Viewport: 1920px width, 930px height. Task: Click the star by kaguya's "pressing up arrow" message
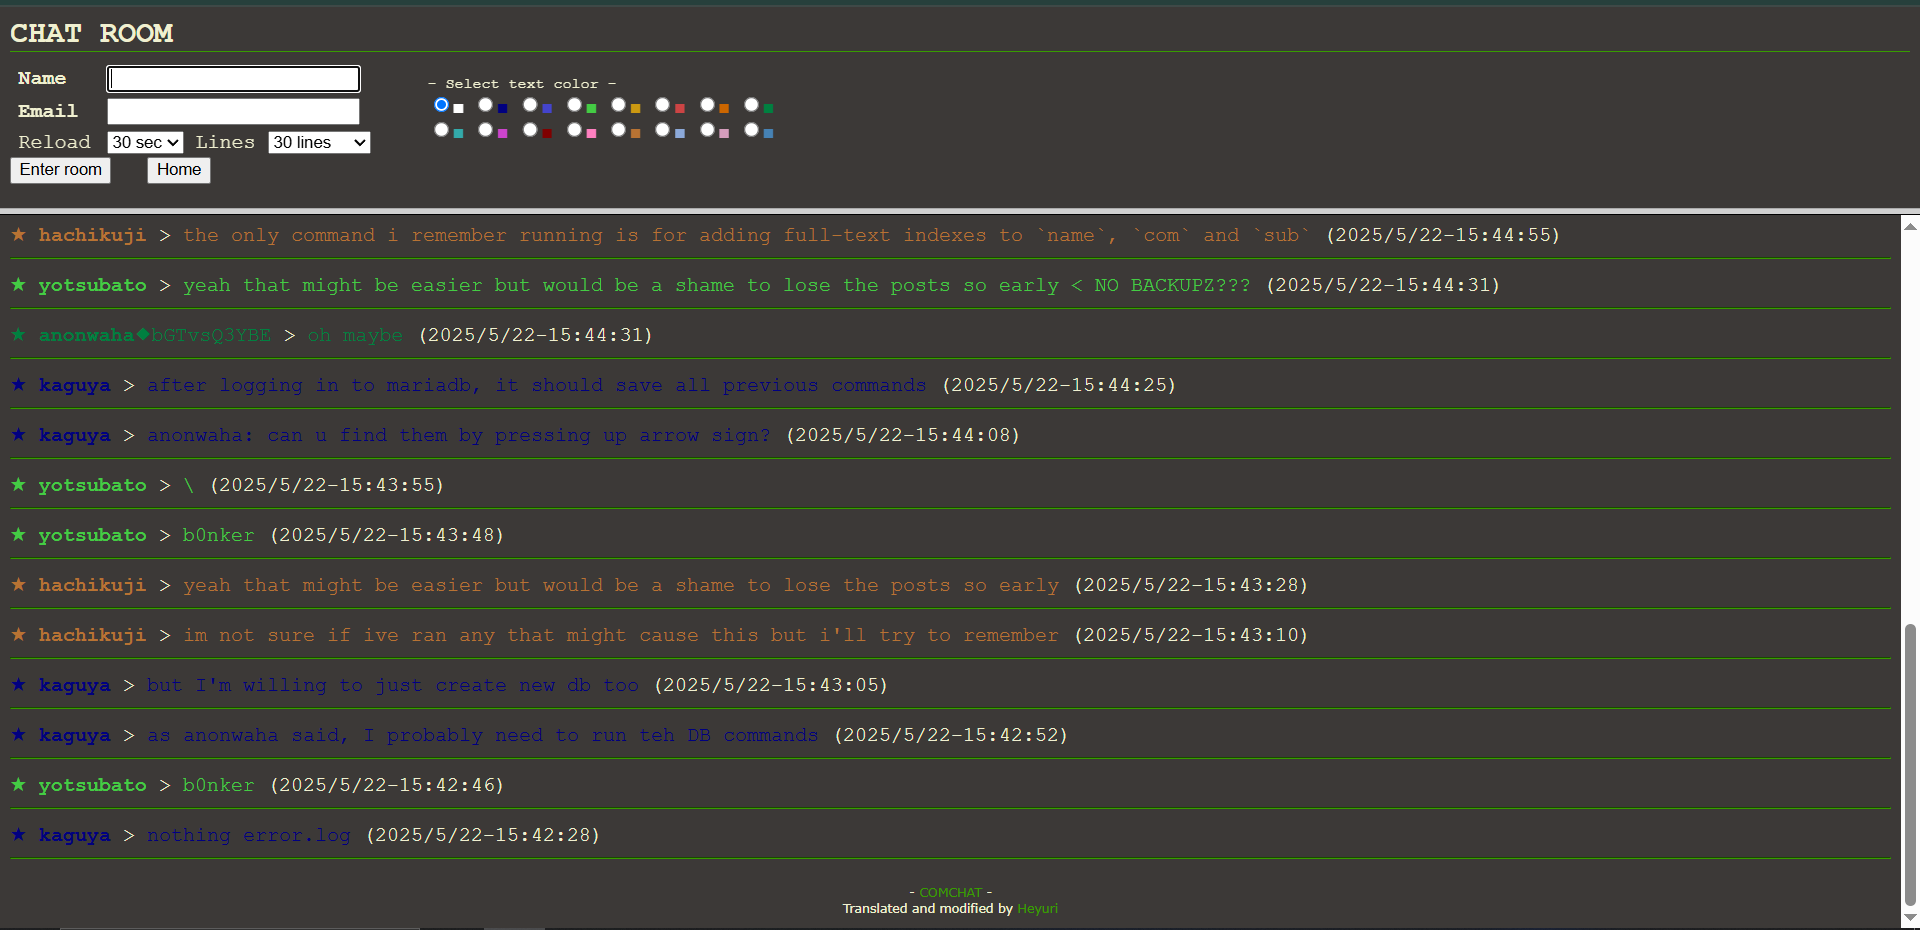click(18, 435)
